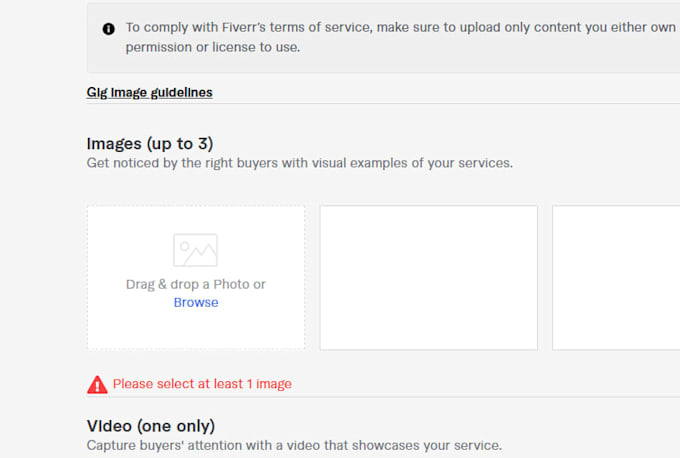This screenshot has width=680, height=458.
Task: Click the Browse link to upload a photo
Action: (x=196, y=302)
